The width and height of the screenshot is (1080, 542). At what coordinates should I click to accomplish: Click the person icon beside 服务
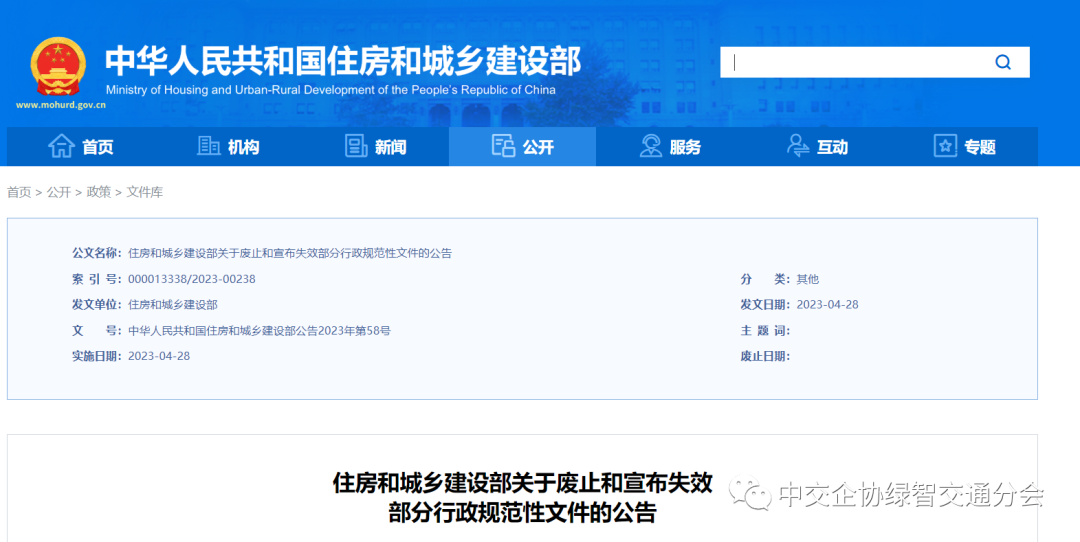point(651,146)
